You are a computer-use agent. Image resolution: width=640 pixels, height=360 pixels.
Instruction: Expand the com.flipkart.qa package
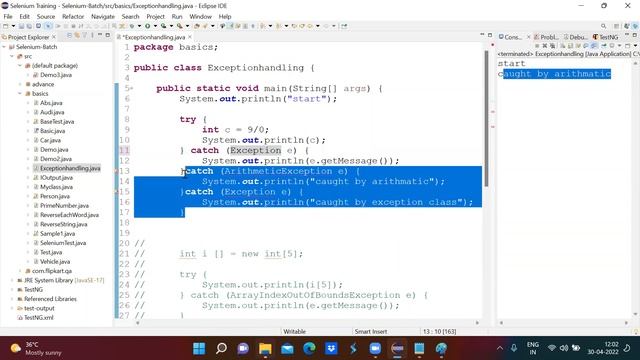(20, 271)
